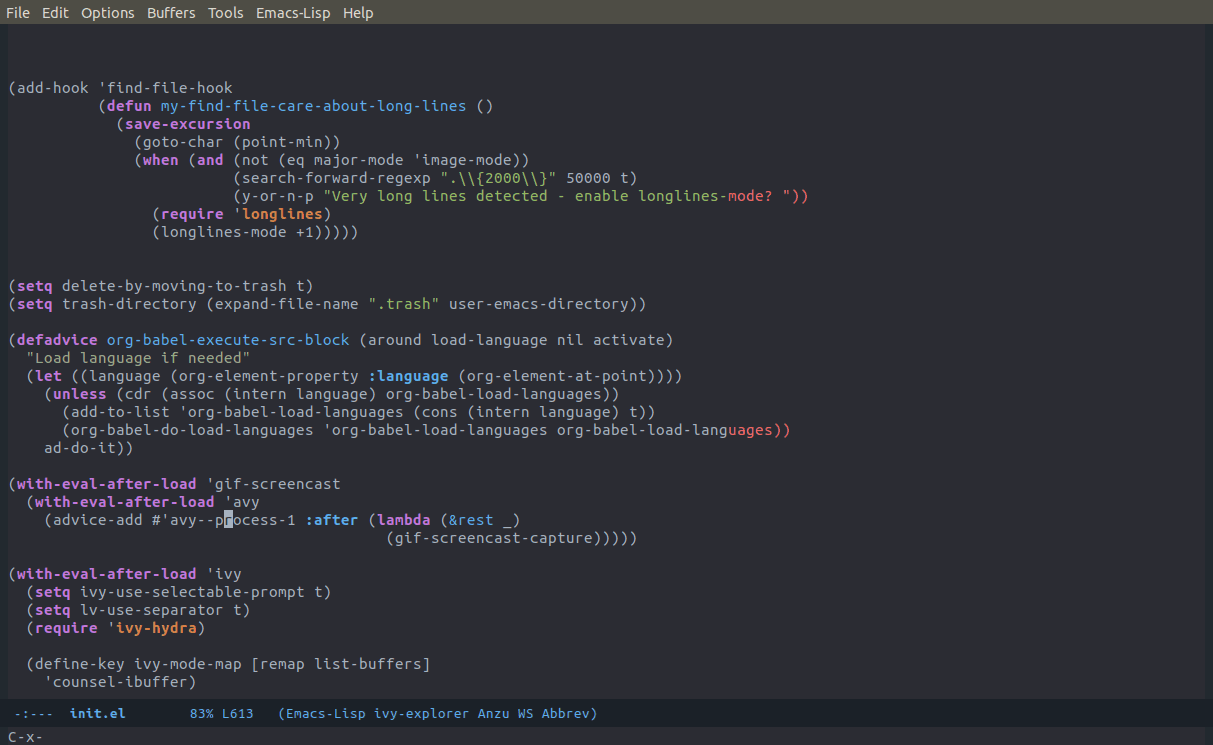The height and width of the screenshot is (745, 1213).
Task: Click lv-use-separator variable
Action: [x=152, y=610]
